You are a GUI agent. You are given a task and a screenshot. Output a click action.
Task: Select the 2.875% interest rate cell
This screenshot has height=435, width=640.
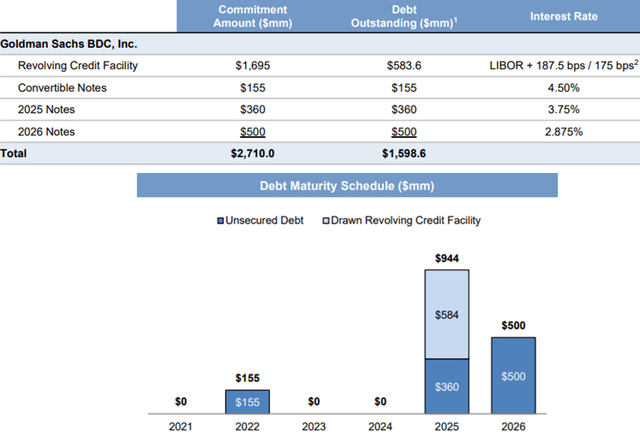click(564, 132)
